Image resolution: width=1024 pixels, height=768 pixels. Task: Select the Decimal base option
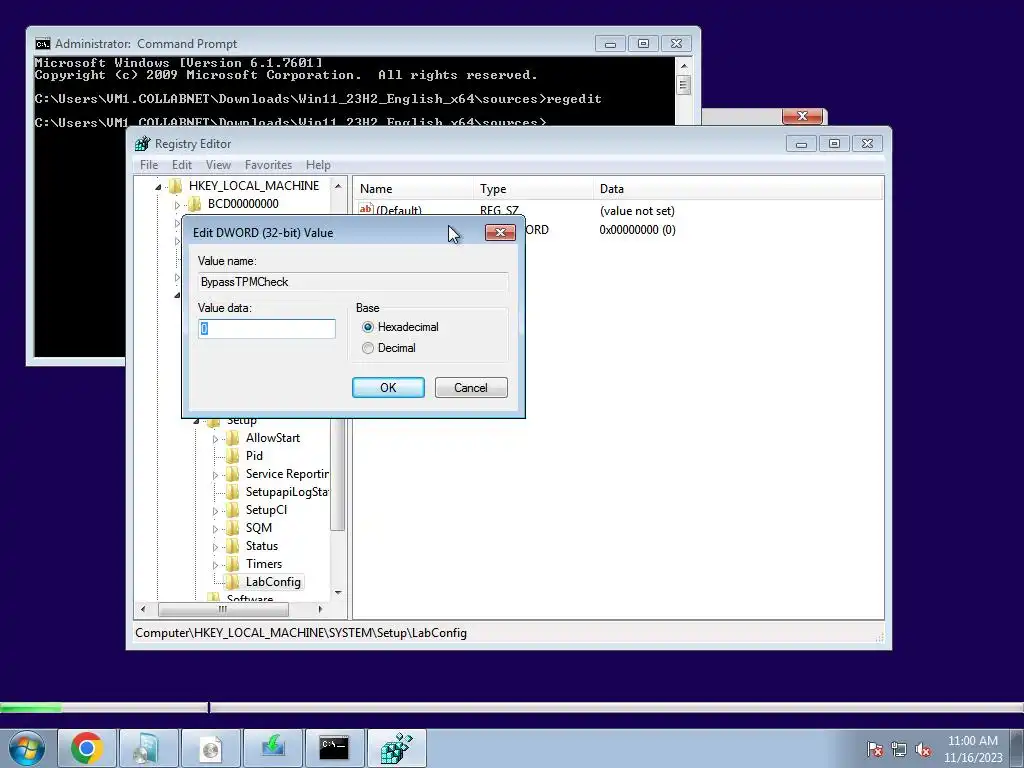point(368,348)
